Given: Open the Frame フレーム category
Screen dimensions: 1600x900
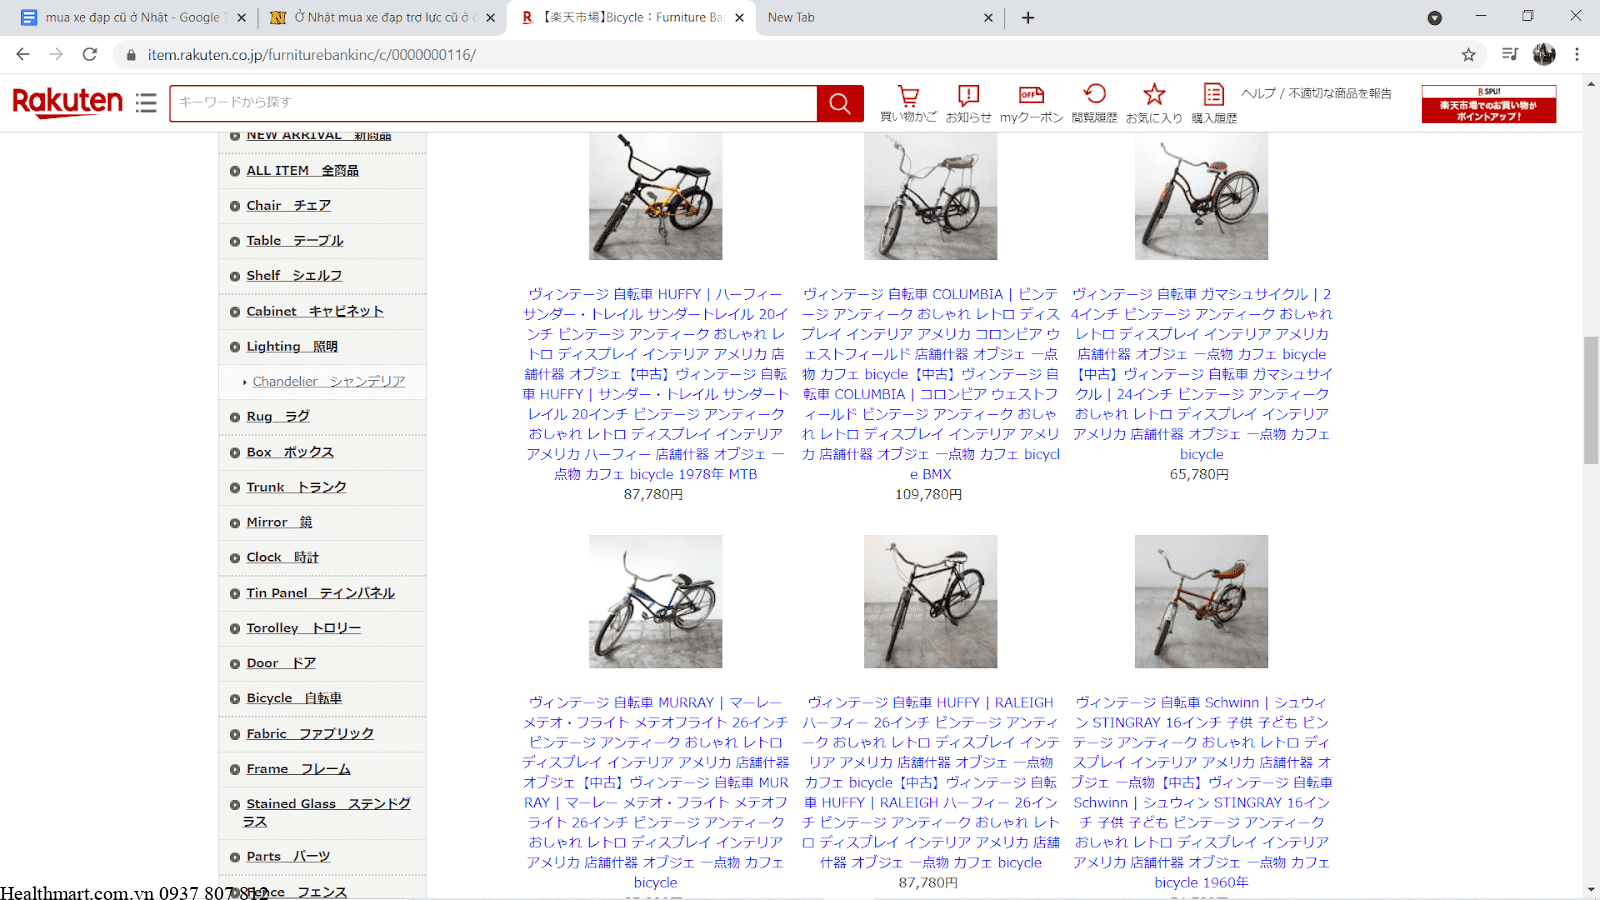Looking at the screenshot, I should (298, 770).
